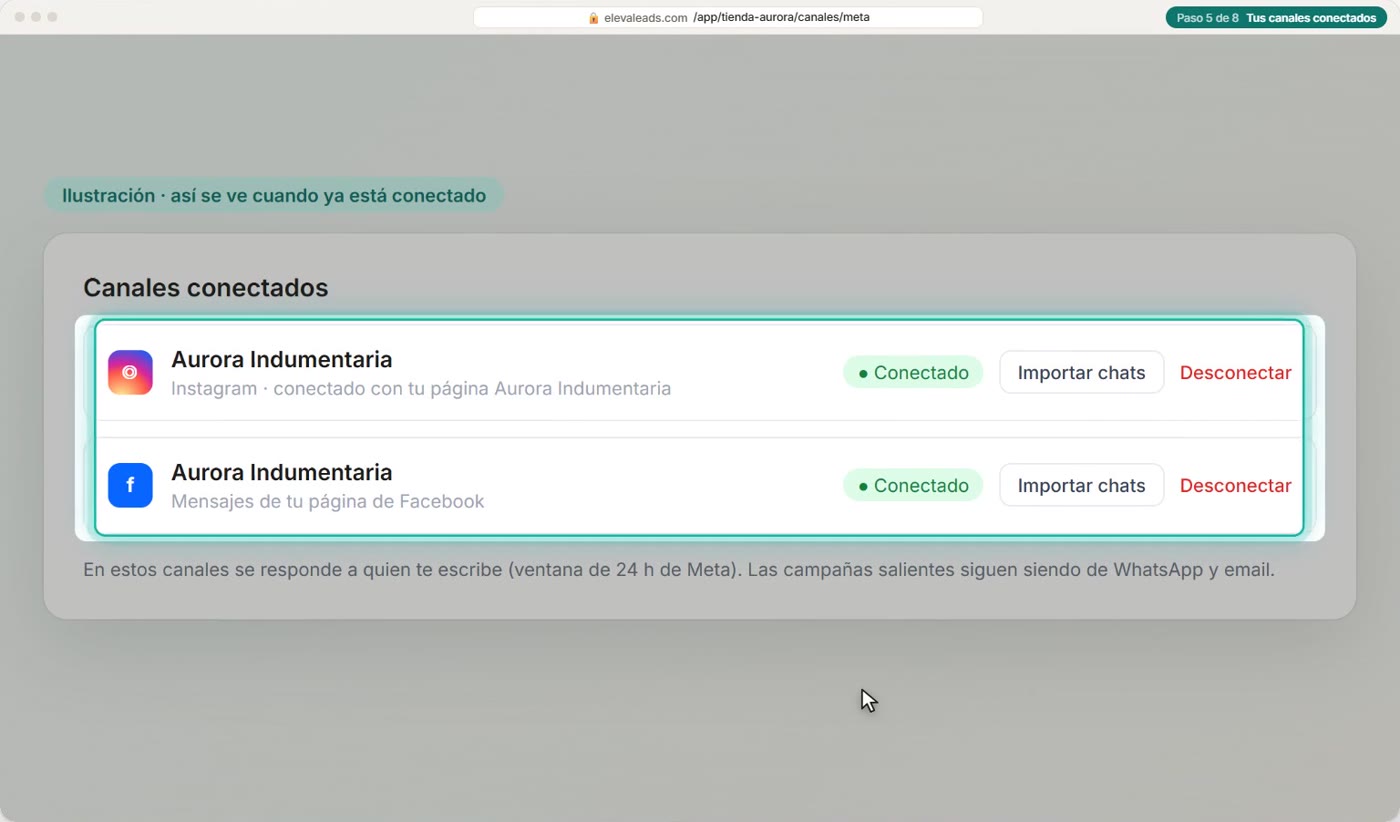Click 'Mensajes de tu página de Facebook' subtitle
1400x822 pixels.
[x=328, y=501]
